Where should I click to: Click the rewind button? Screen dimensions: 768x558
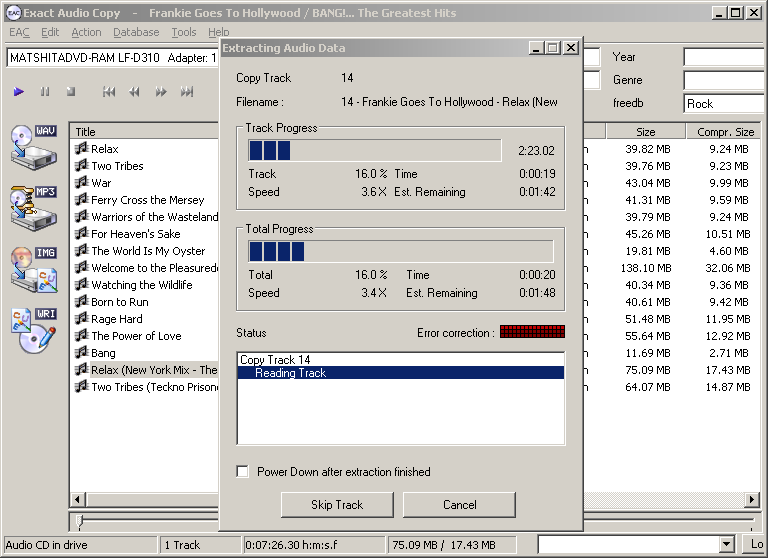pyautogui.click(x=134, y=92)
